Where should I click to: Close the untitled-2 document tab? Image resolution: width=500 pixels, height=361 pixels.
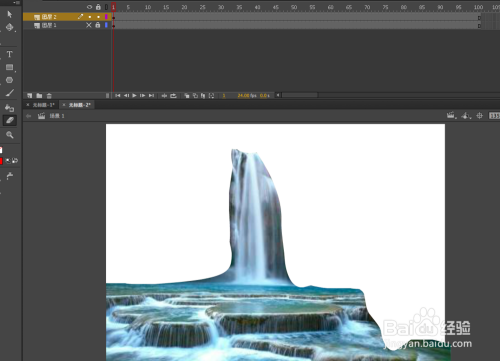(x=64, y=105)
